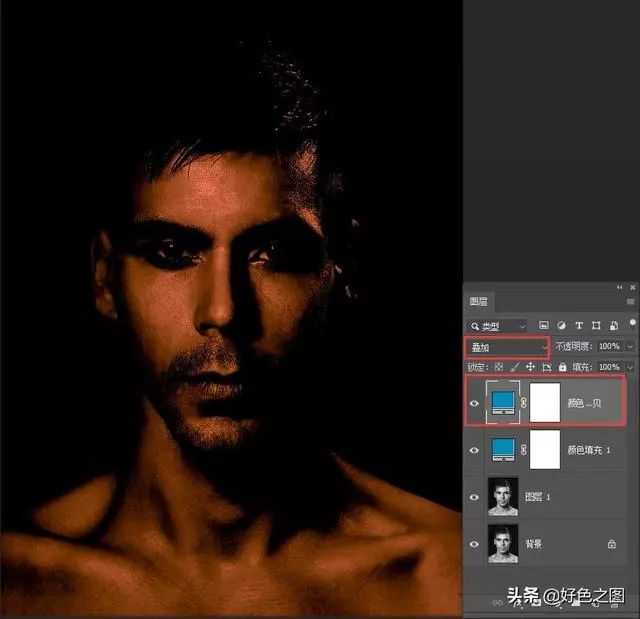Select white mask thumbnail of top layer

(x=546, y=403)
